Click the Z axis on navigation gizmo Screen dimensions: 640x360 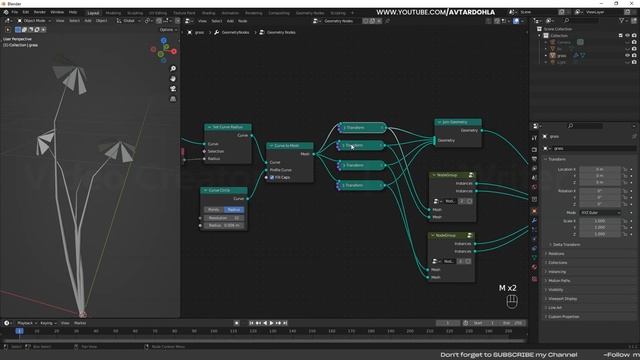click(164, 40)
